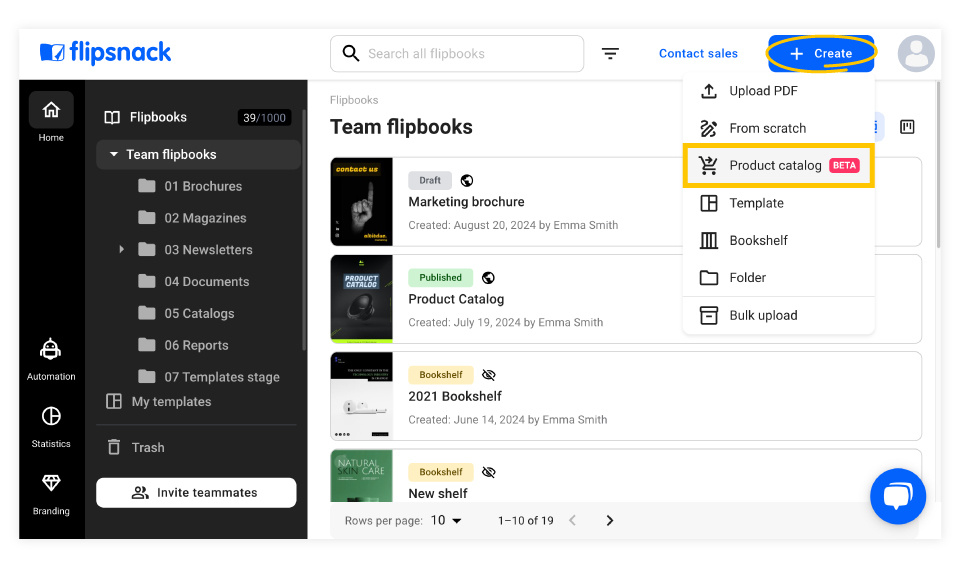960x568 pixels.
Task: Go to next page of results
Action: [609, 520]
